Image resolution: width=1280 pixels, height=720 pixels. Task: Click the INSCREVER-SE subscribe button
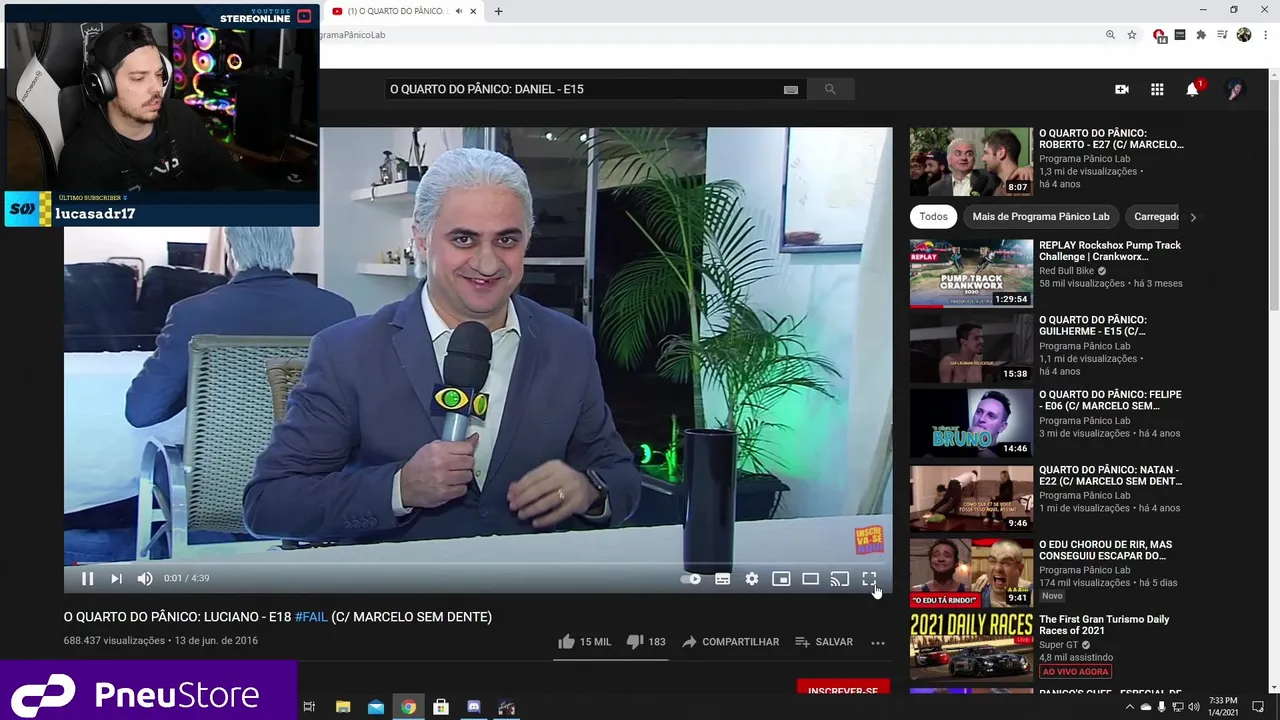click(x=842, y=690)
